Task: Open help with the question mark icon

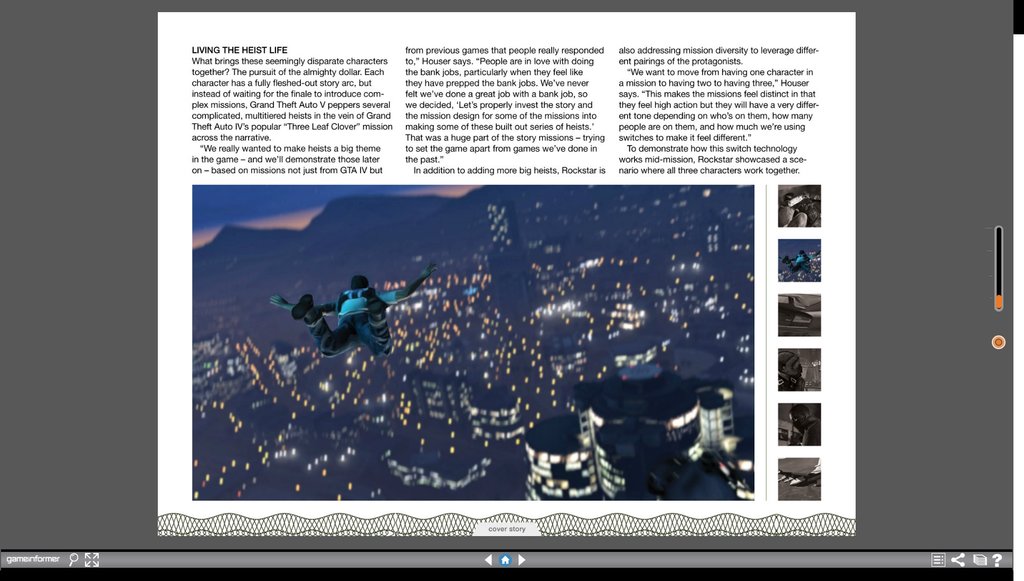Action: coord(997,560)
